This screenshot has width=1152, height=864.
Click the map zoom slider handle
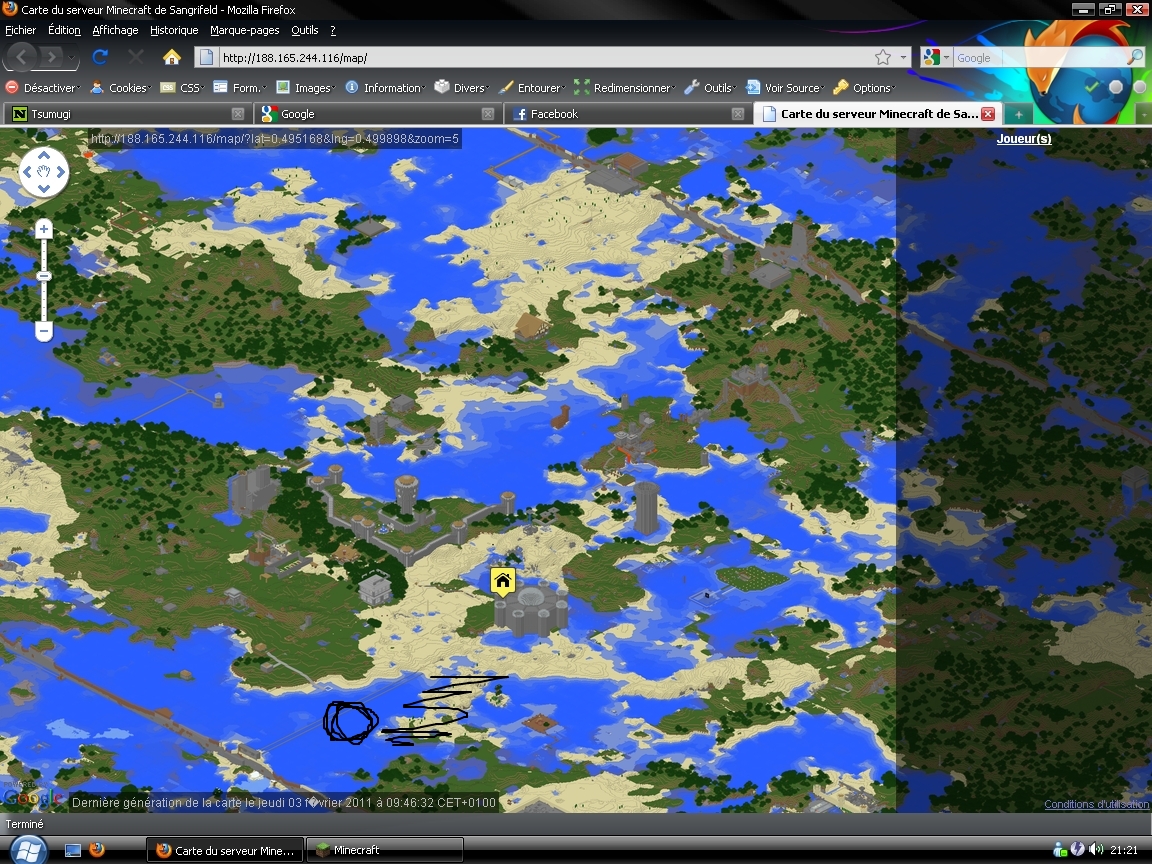(43, 276)
